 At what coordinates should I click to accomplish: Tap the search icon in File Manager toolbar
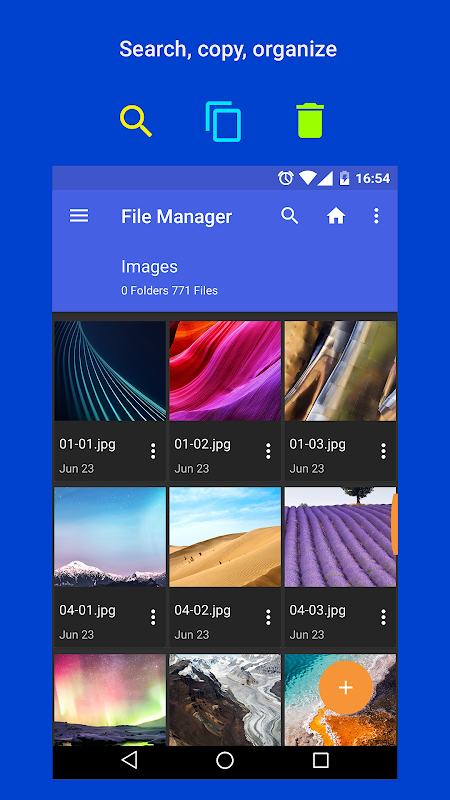pos(289,216)
